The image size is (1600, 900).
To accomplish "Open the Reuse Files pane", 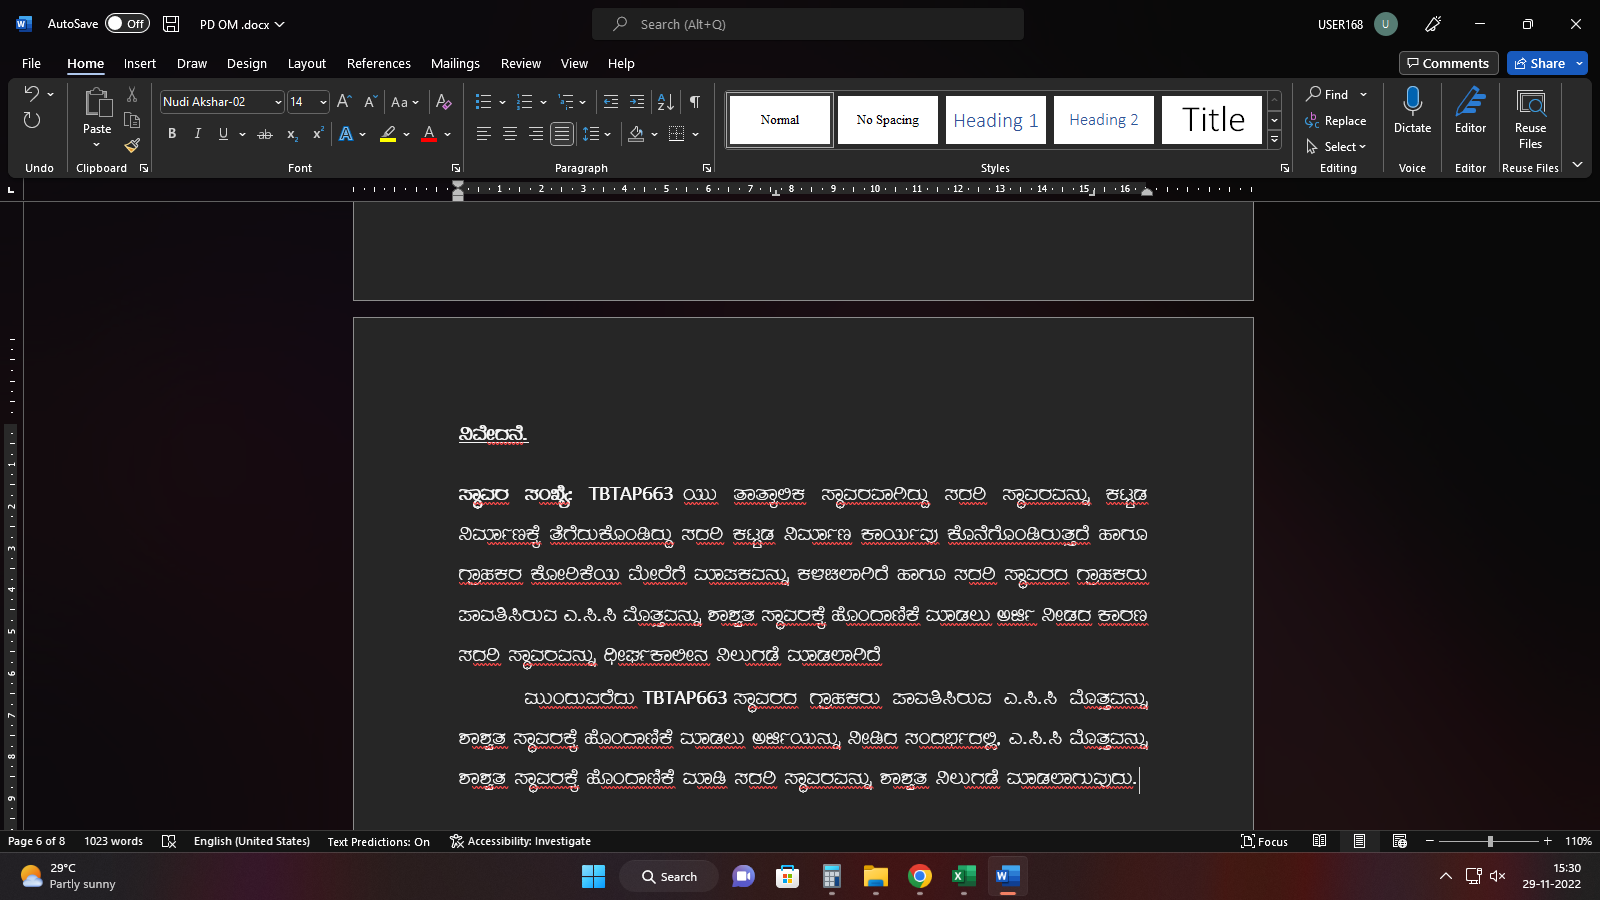I will pyautogui.click(x=1530, y=118).
